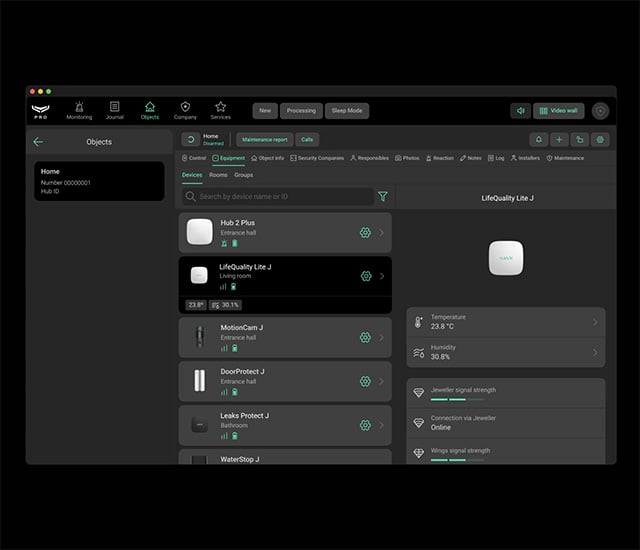This screenshot has height=550, width=640.
Task: Expand MotionCam J chevron
Action: (382, 337)
